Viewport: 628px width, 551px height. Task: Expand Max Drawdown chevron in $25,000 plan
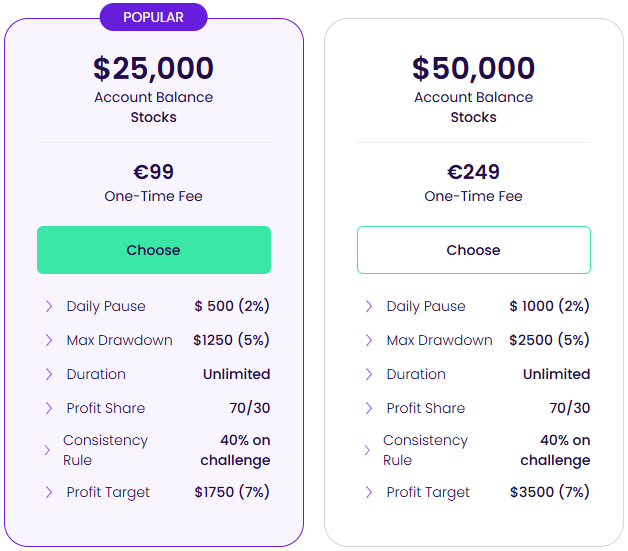49,340
